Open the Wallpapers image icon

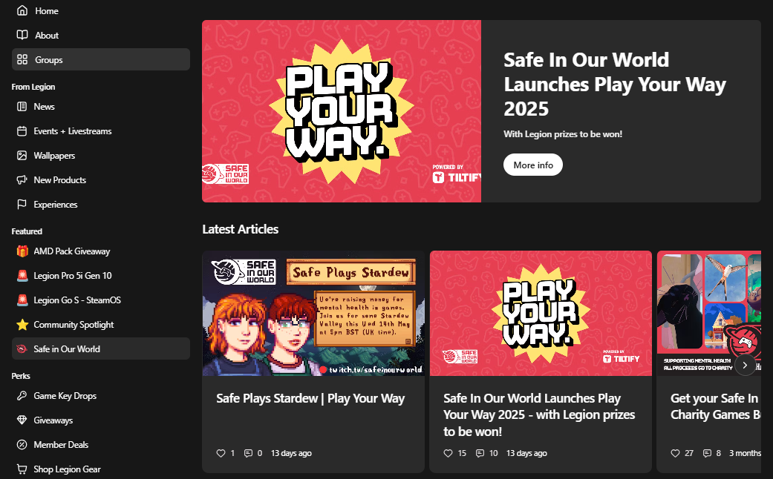click(22, 155)
